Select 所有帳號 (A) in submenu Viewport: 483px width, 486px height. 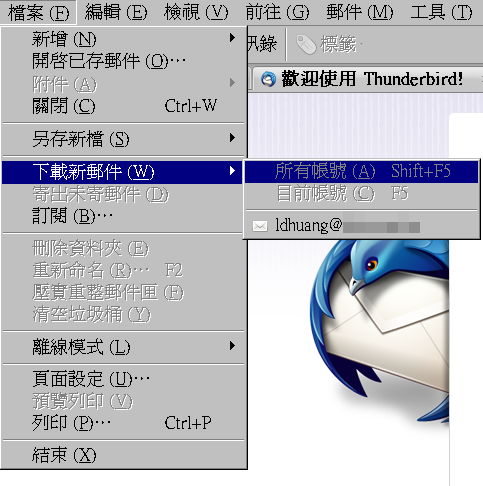click(x=361, y=172)
